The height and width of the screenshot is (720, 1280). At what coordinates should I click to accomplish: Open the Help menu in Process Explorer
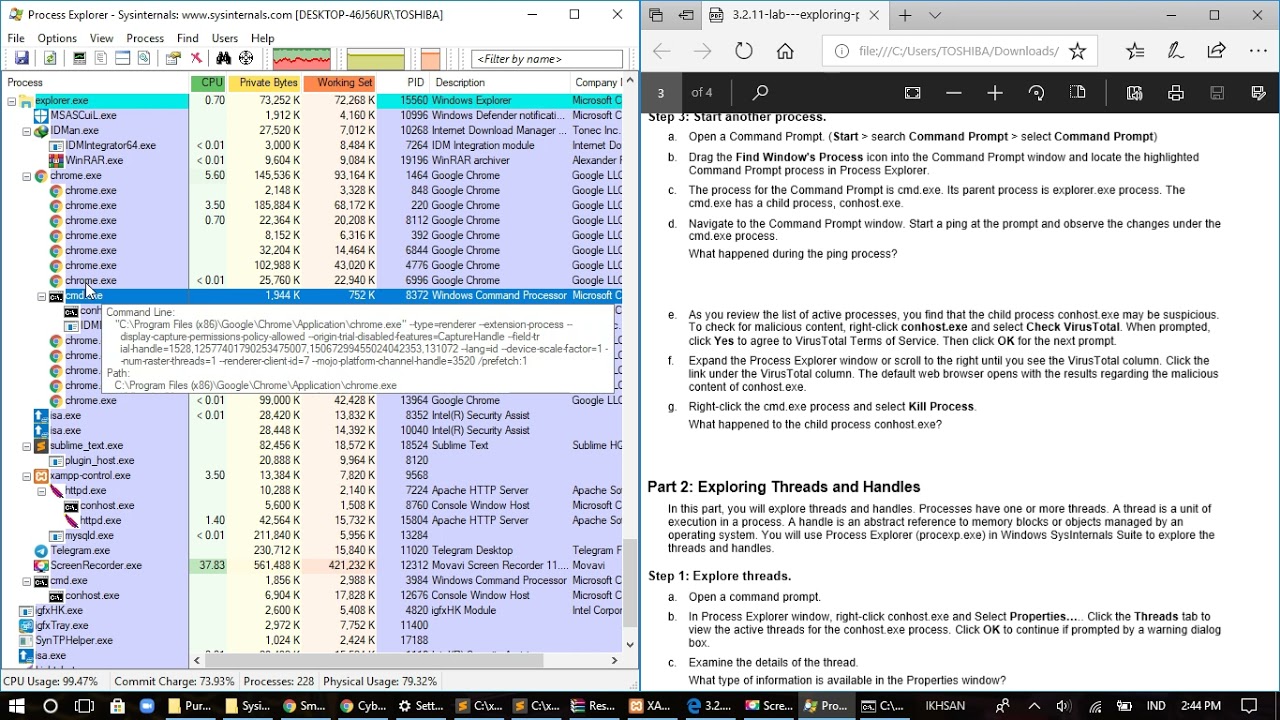(x=263, y=38)
